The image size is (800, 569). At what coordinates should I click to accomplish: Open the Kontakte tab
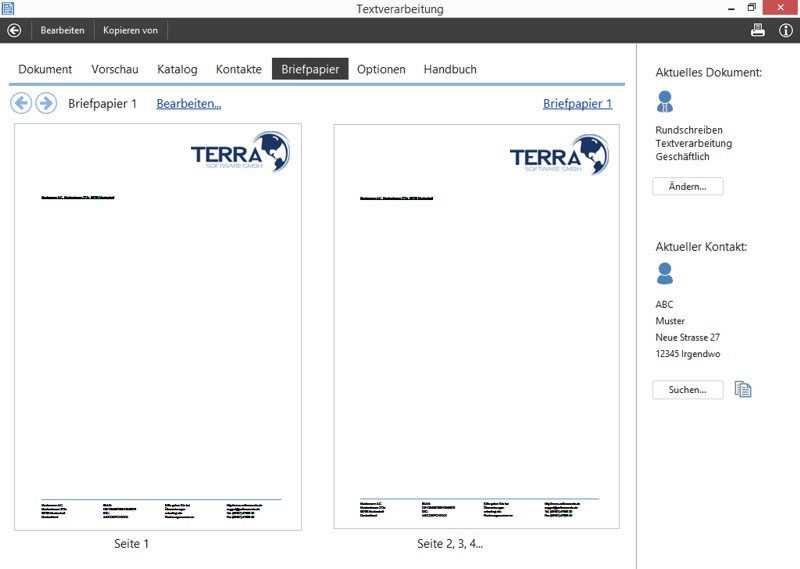(239, 69)
